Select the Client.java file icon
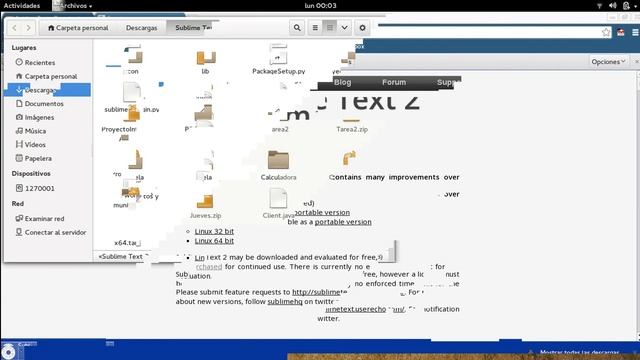 click(278, 198)
